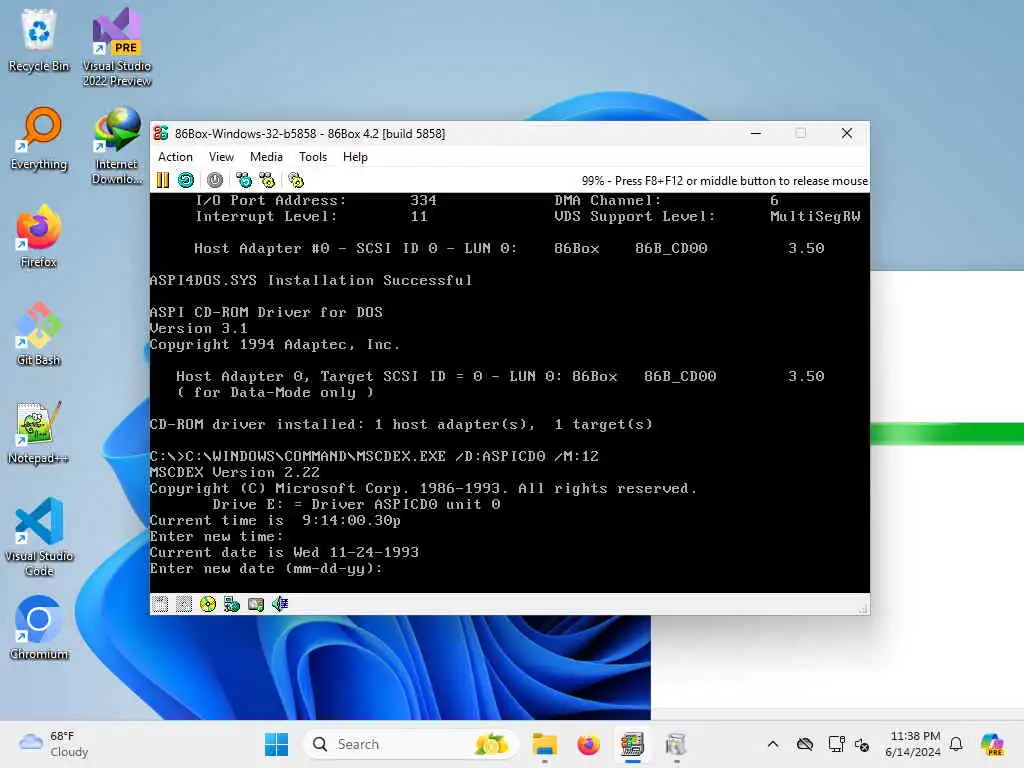Select the Firefox desktop shortcut

pyautogui.click(x=39, y=236)
